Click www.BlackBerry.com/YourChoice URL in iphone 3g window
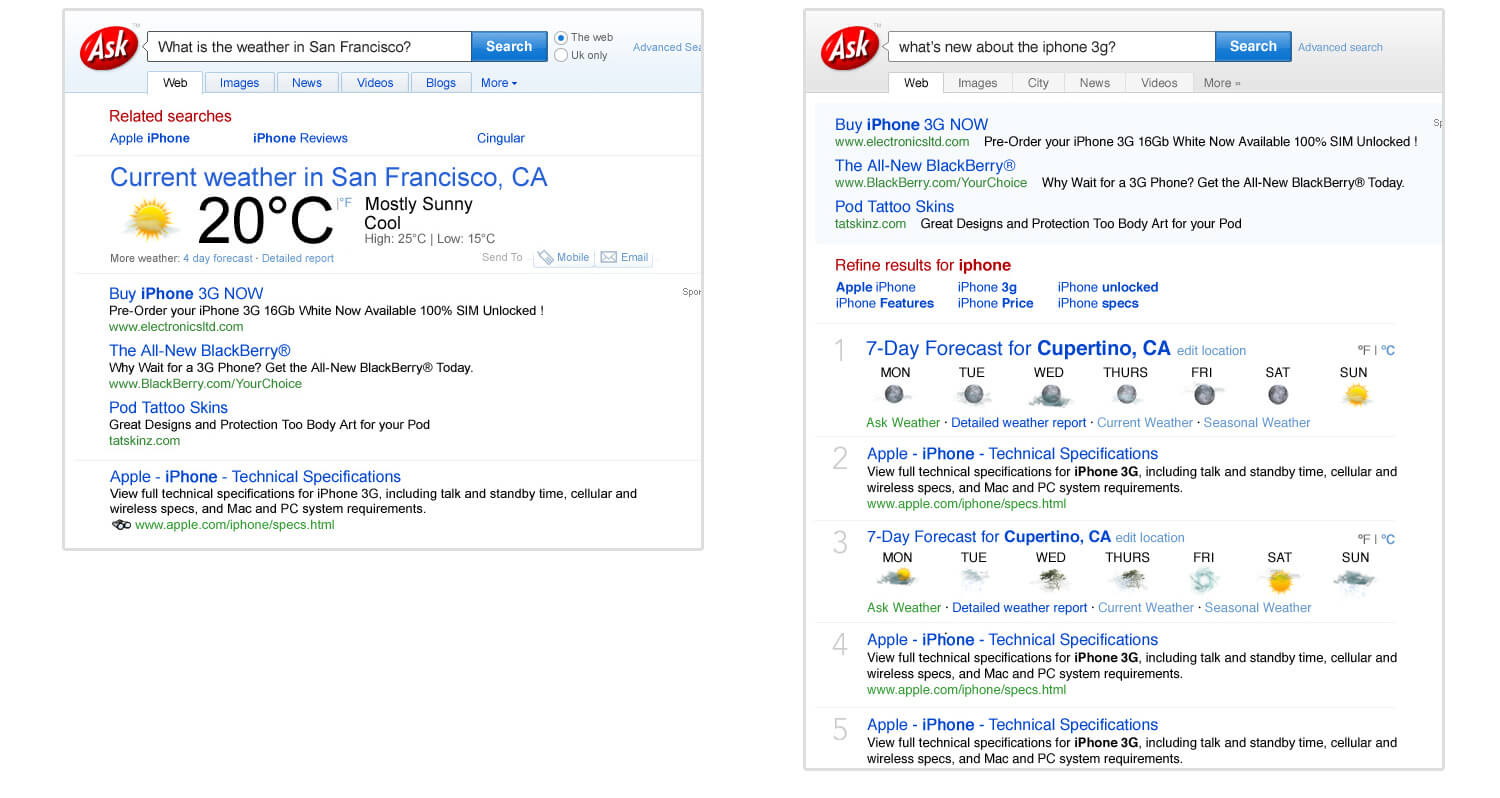 pyautogui.click(x=931, y=183)
